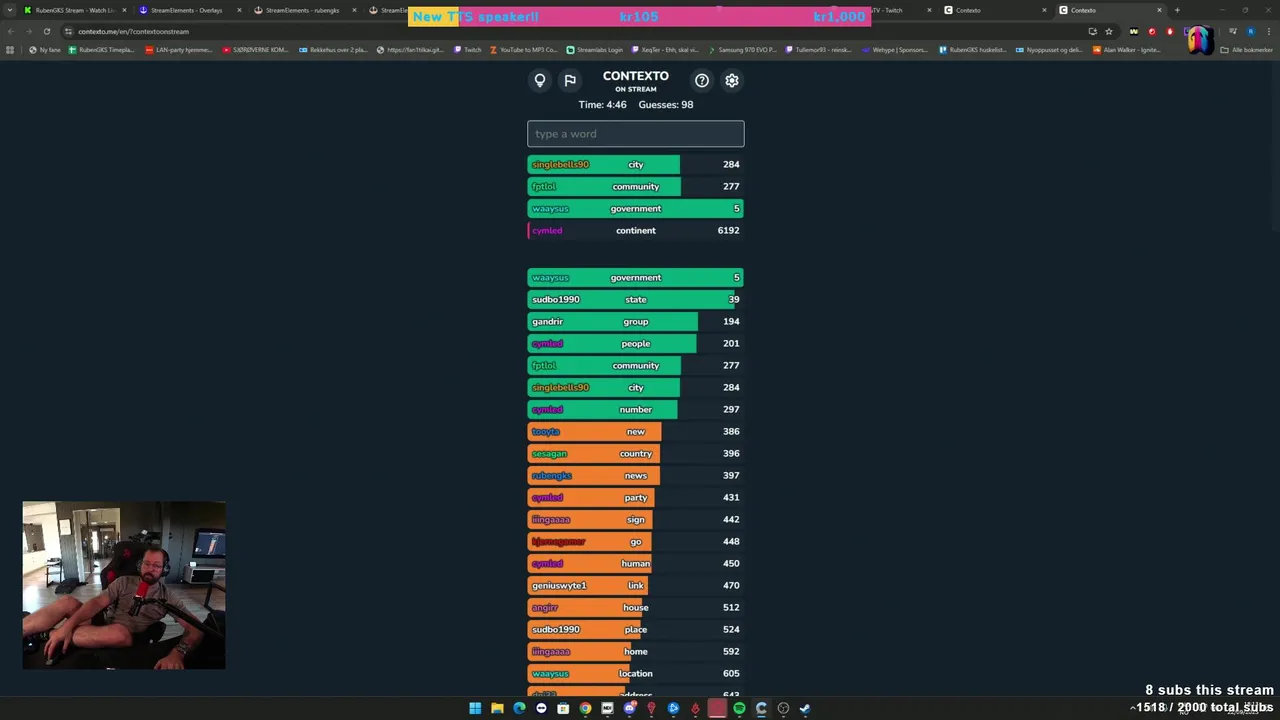Click the CONTEXTO title

636,76
